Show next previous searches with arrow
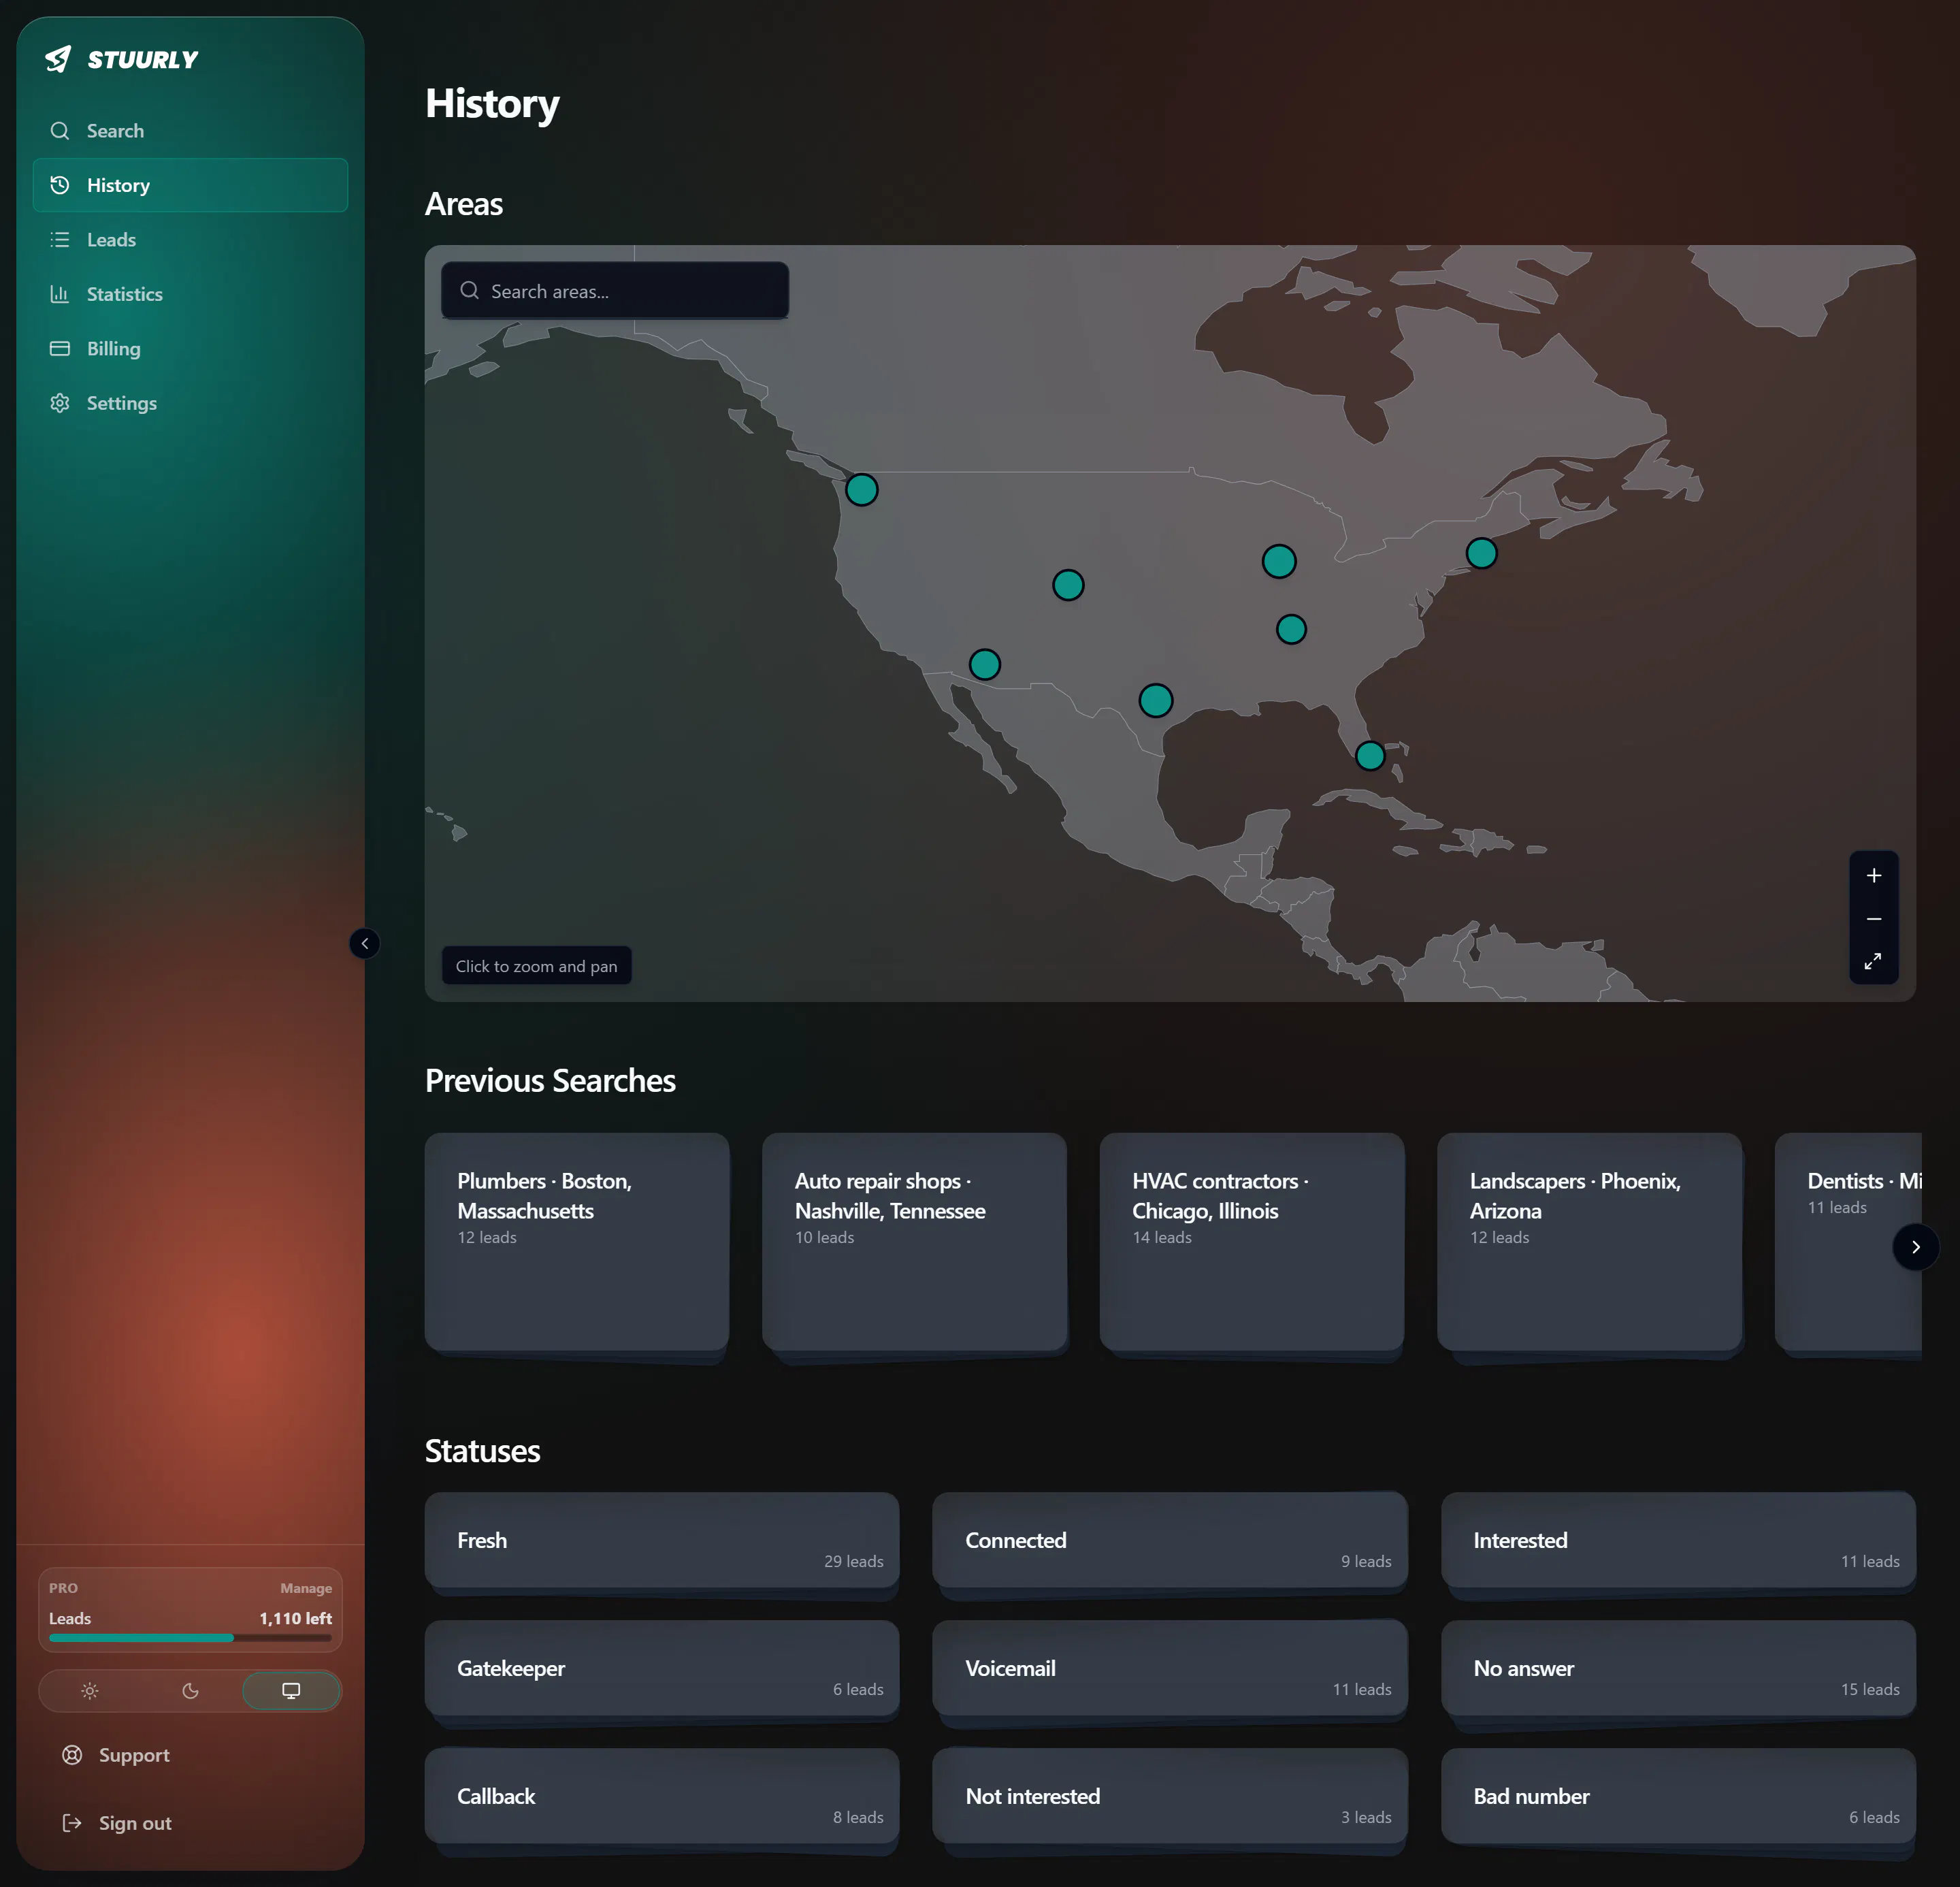This screenshot has width=1960, height=1887. [x=1915, y=1247]
